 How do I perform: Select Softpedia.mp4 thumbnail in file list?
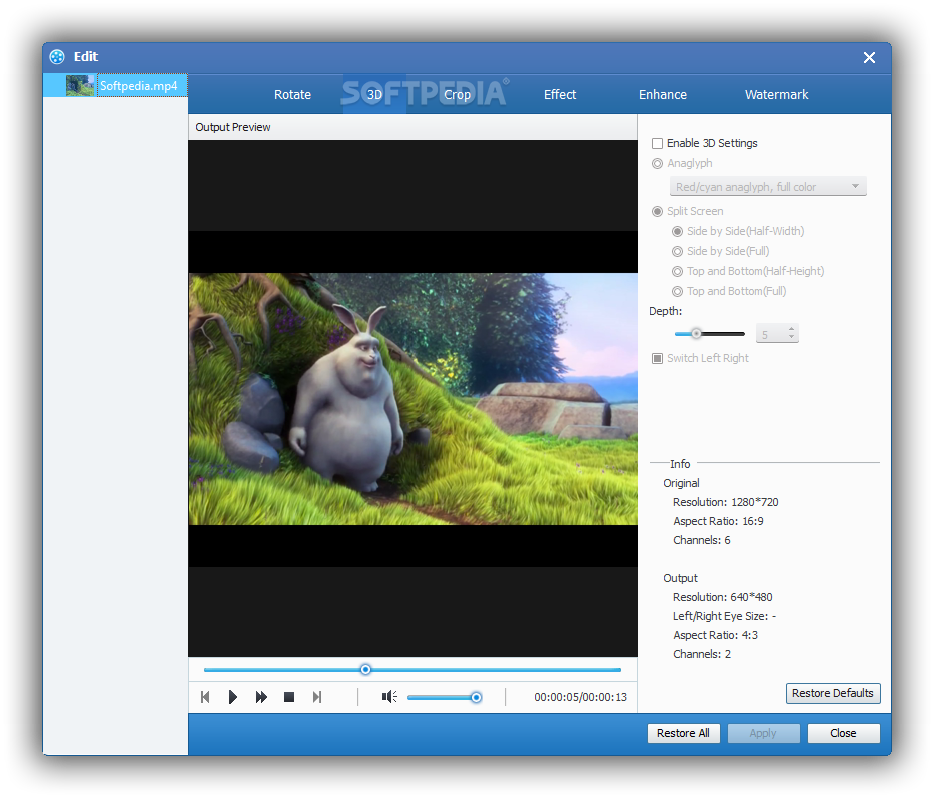80,85
